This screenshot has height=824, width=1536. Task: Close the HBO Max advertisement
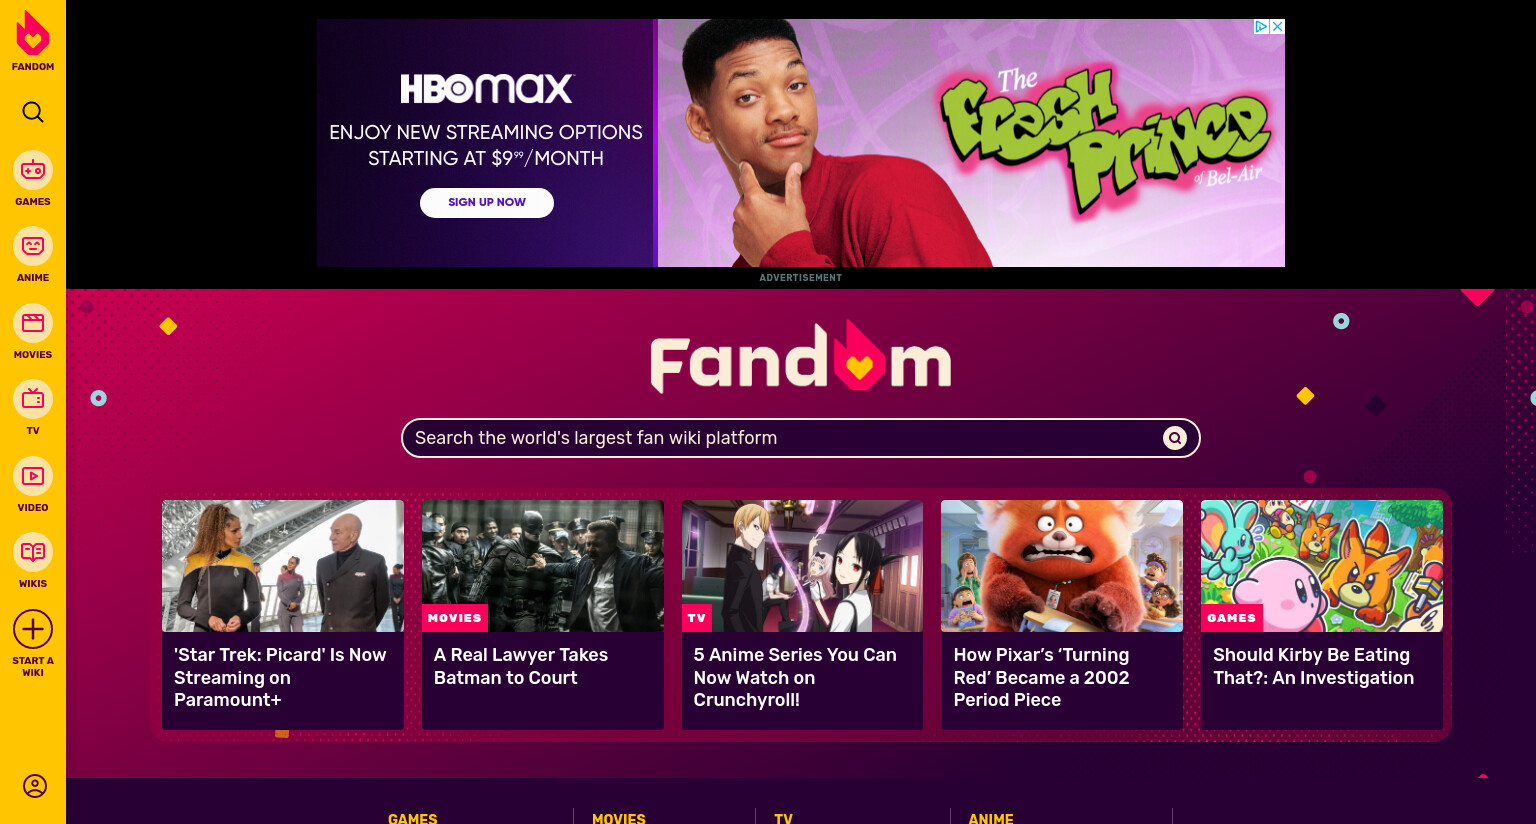1277,27
